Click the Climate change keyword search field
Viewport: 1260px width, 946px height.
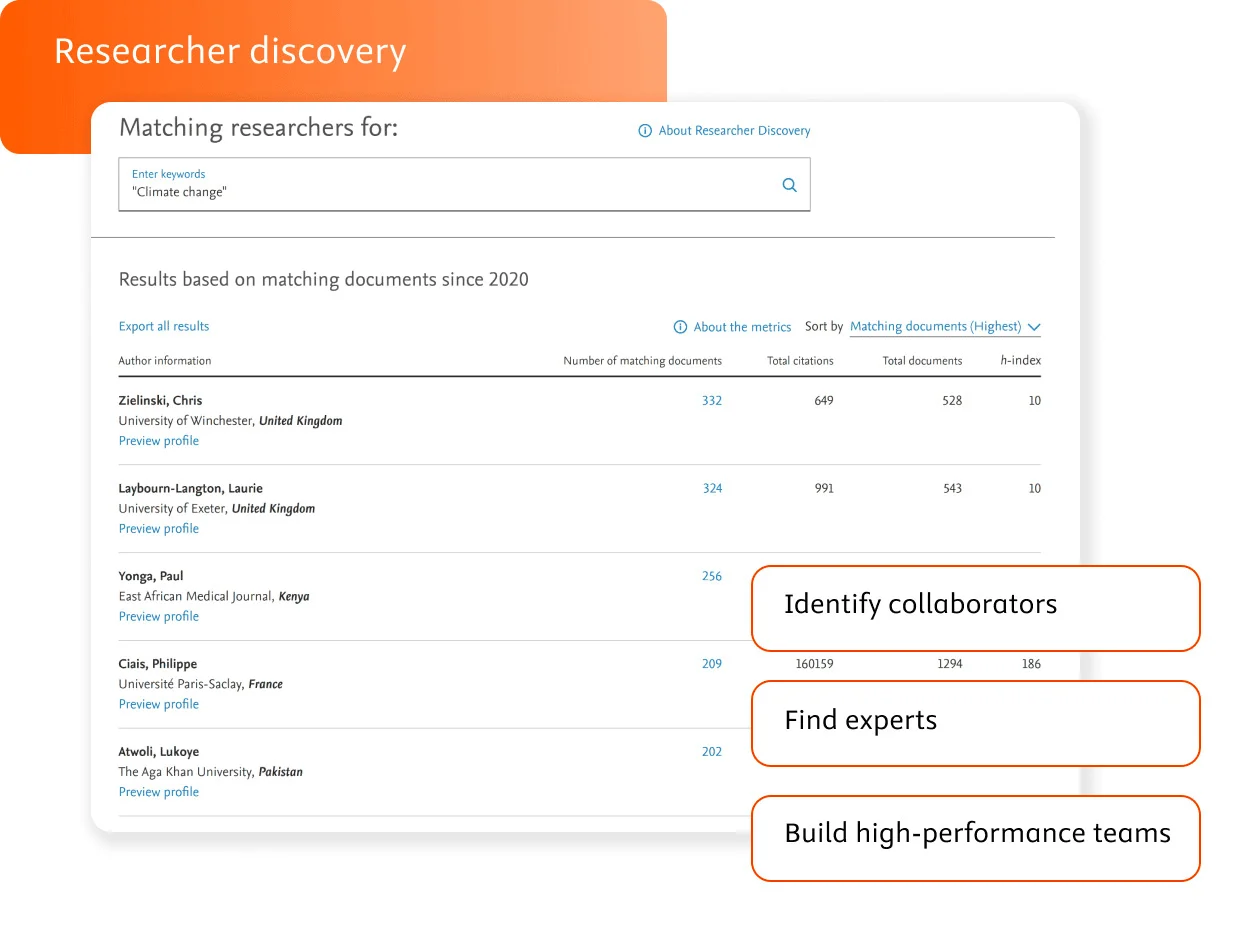[x=400, y=192]
